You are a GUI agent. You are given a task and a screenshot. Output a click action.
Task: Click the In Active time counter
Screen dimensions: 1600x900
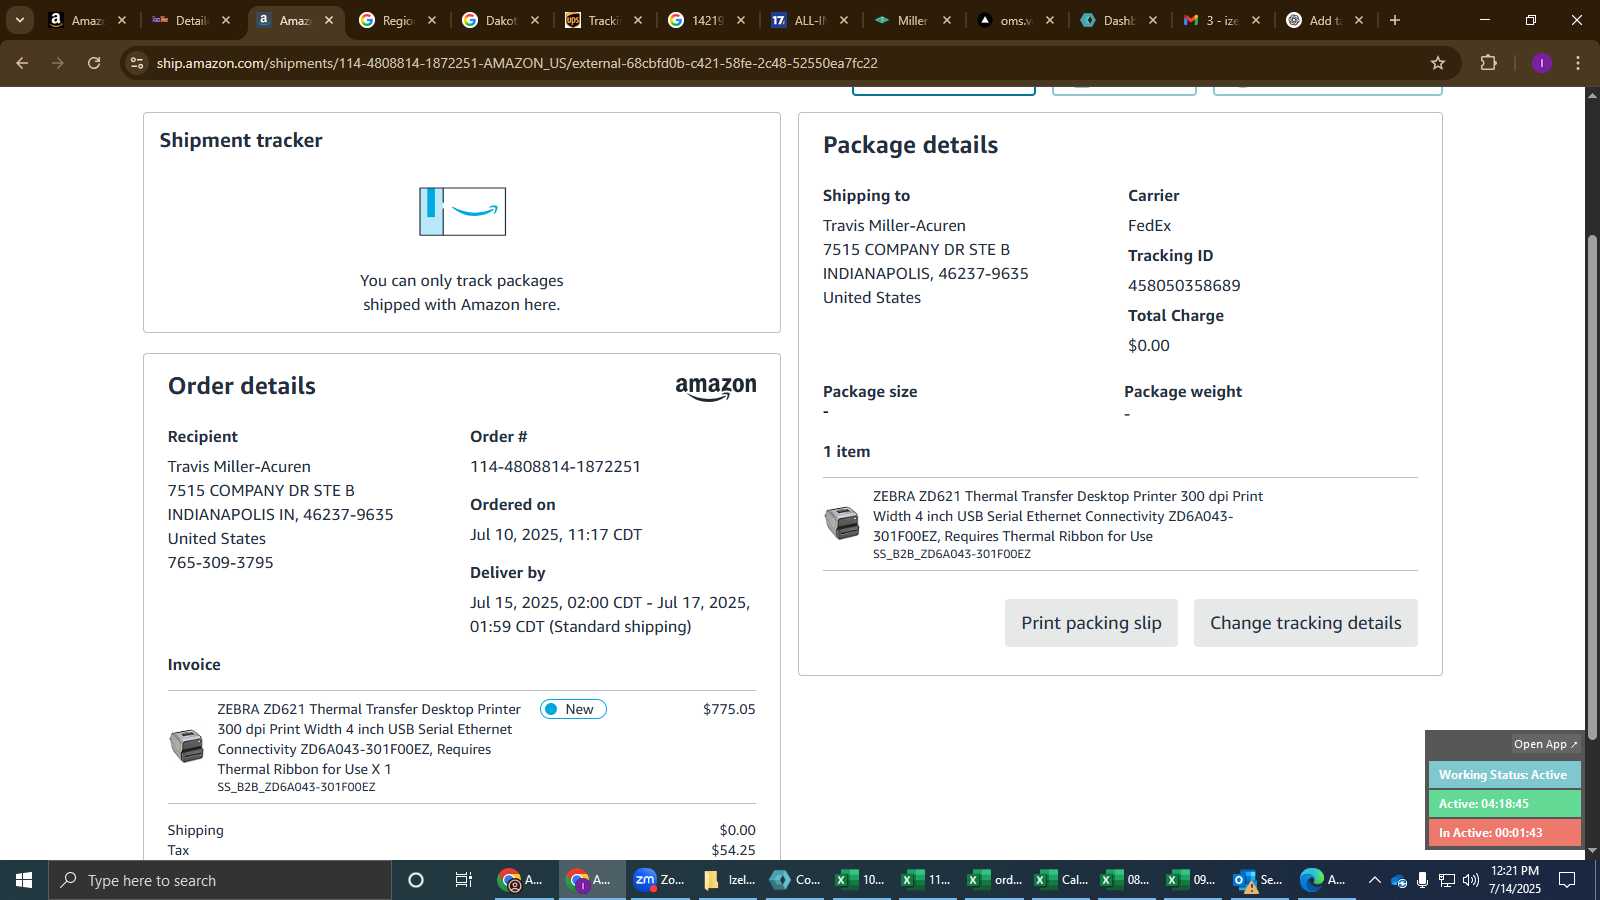coord(1504,833)
